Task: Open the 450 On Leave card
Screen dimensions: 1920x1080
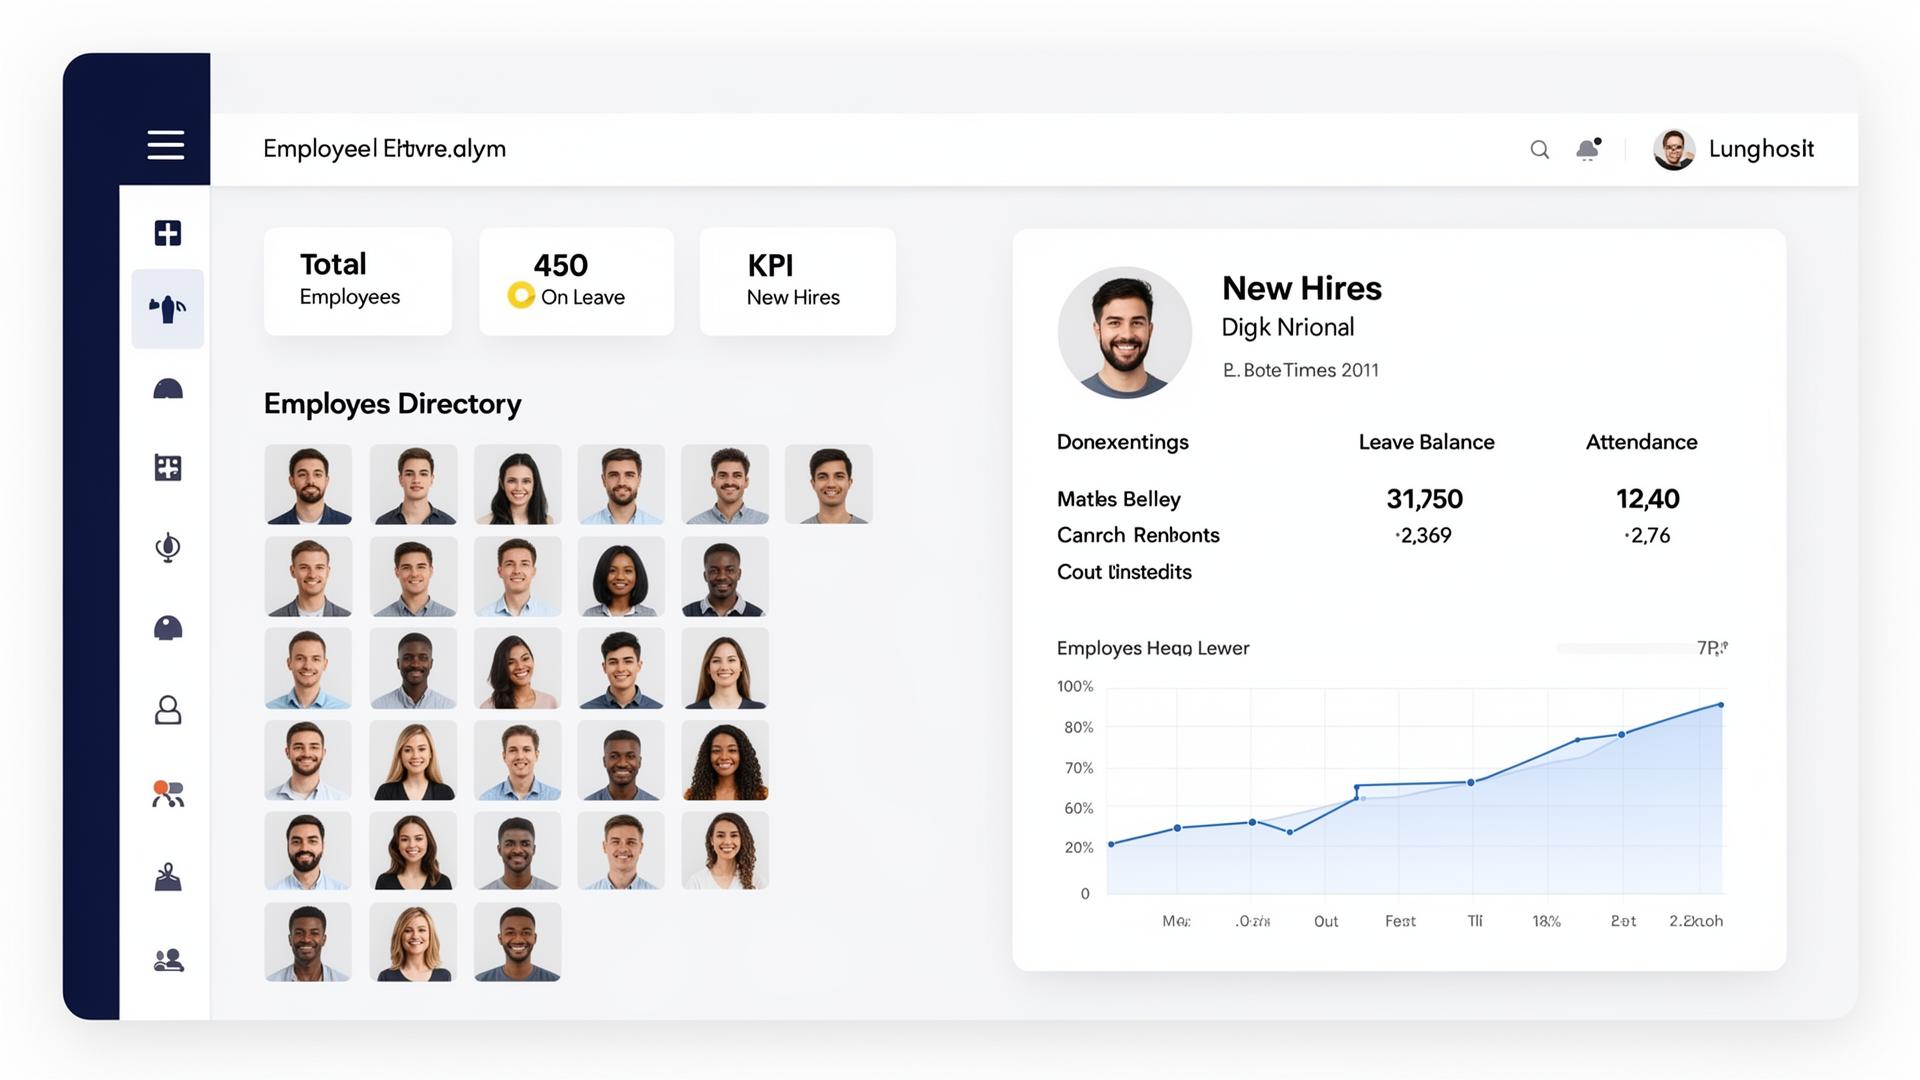Action: click(576, 281)
